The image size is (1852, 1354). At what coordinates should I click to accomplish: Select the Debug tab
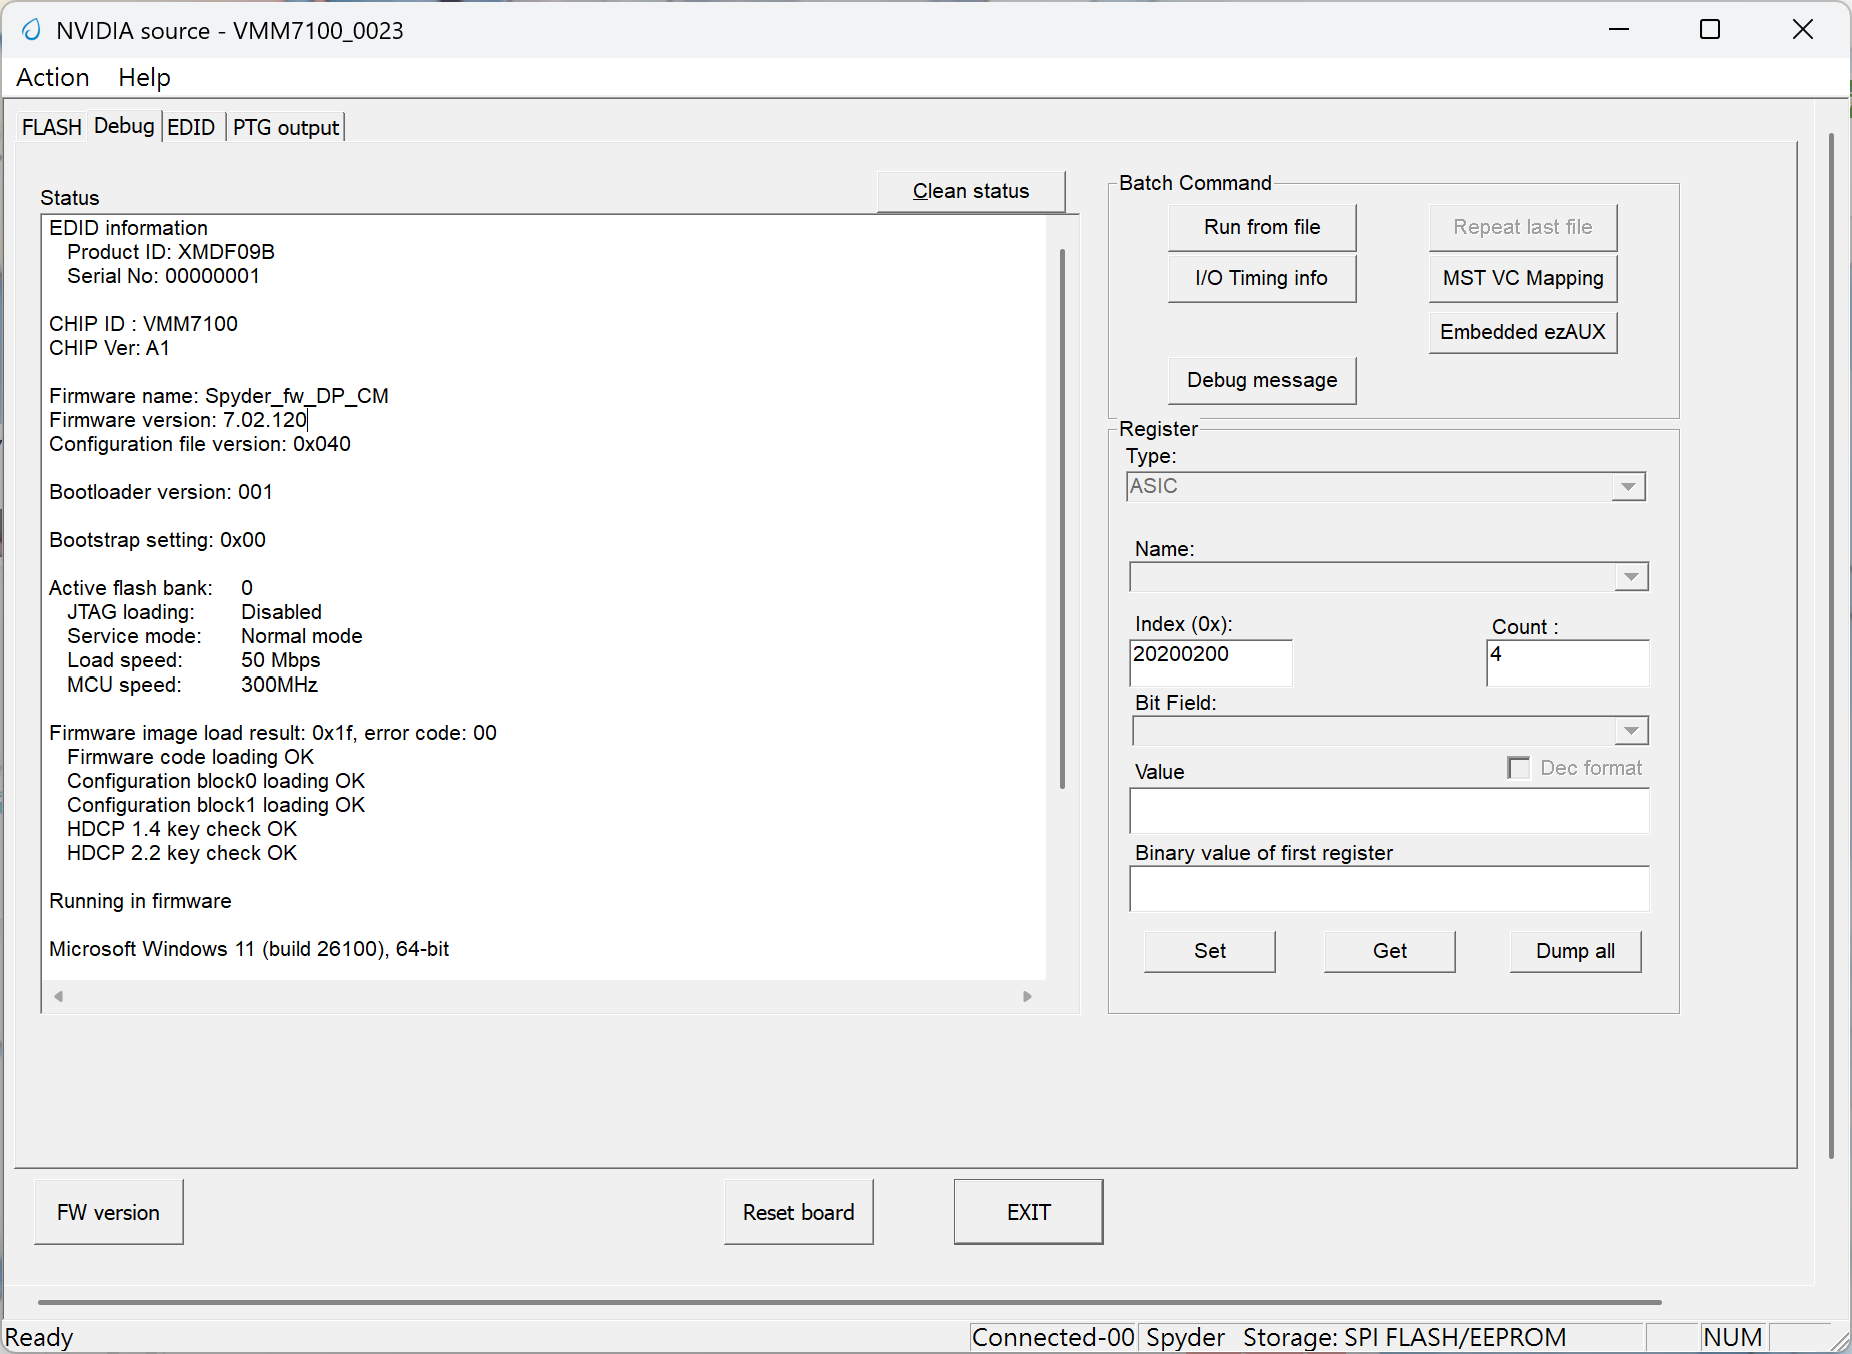click(x=124, y=126)
